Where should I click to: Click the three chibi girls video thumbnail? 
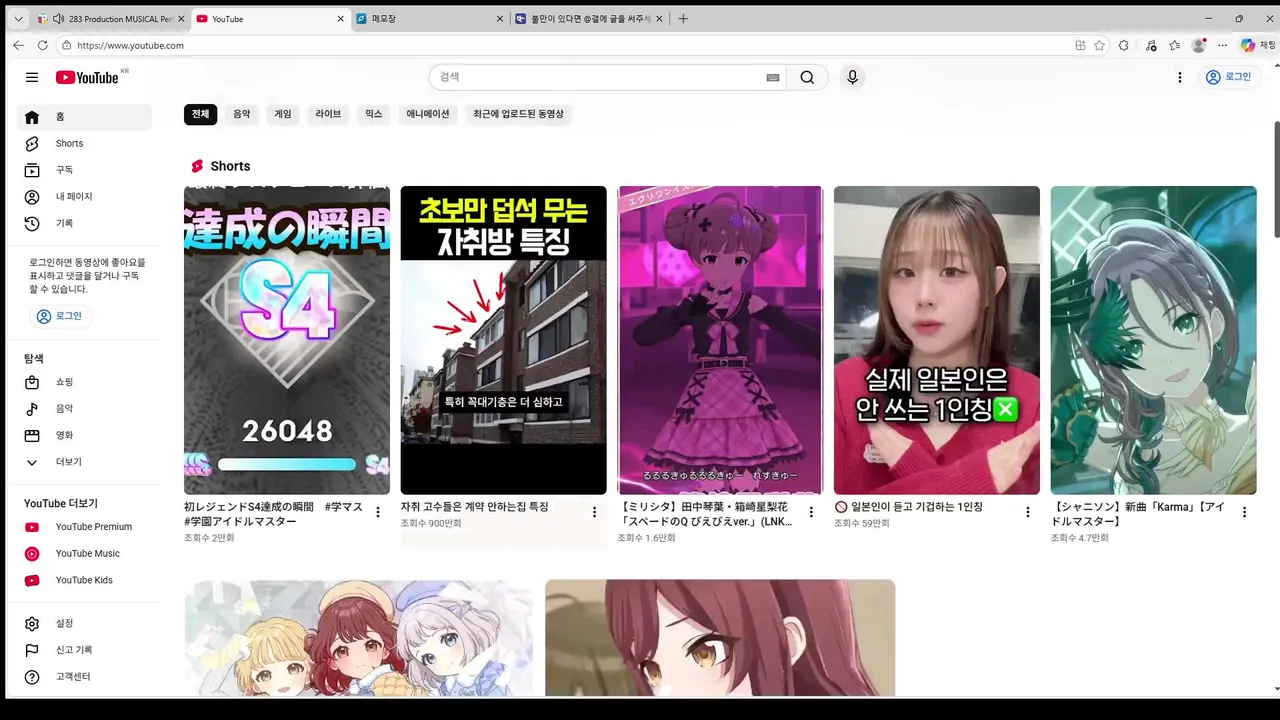[359, 638]
